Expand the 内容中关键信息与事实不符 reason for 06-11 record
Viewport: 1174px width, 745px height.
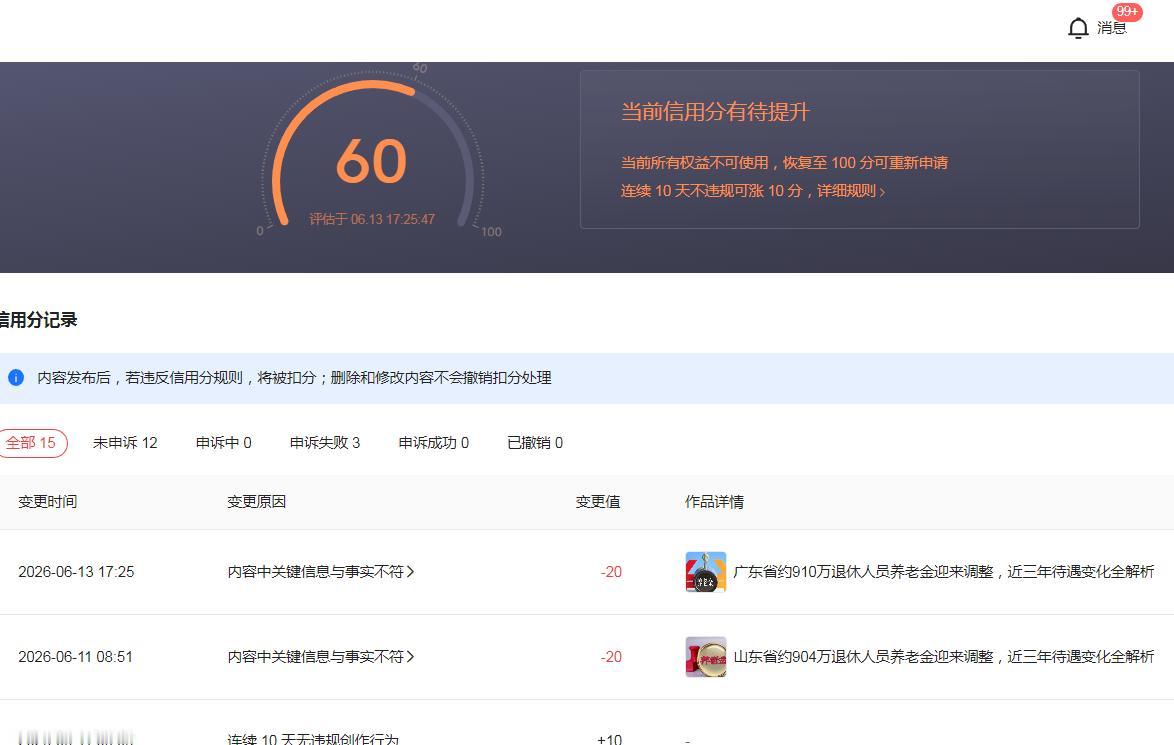click(x=320, y=657)
